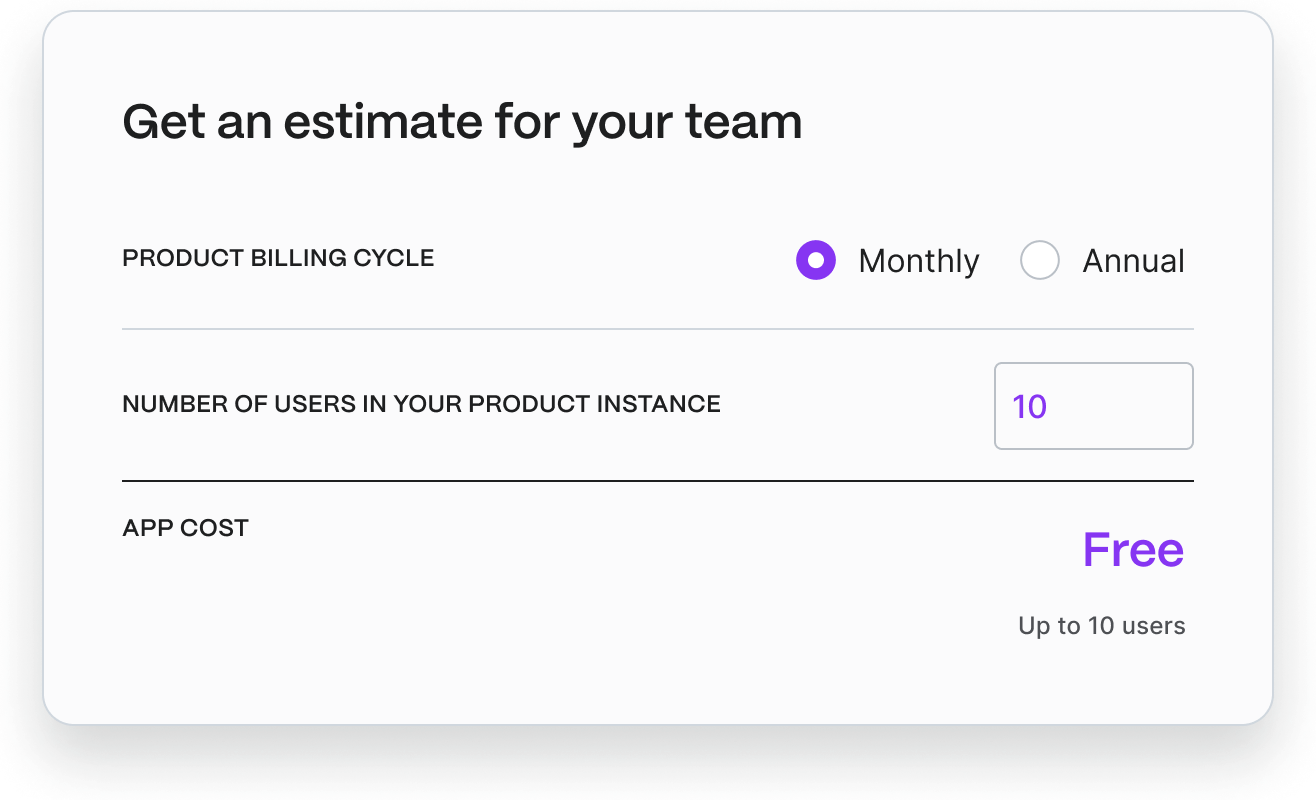Image resolution: width=1316 pixels, height=800 pixels.
Task: Click the light divider below billing cycle row
Action: pyautogui.click(x=658, y=329)
